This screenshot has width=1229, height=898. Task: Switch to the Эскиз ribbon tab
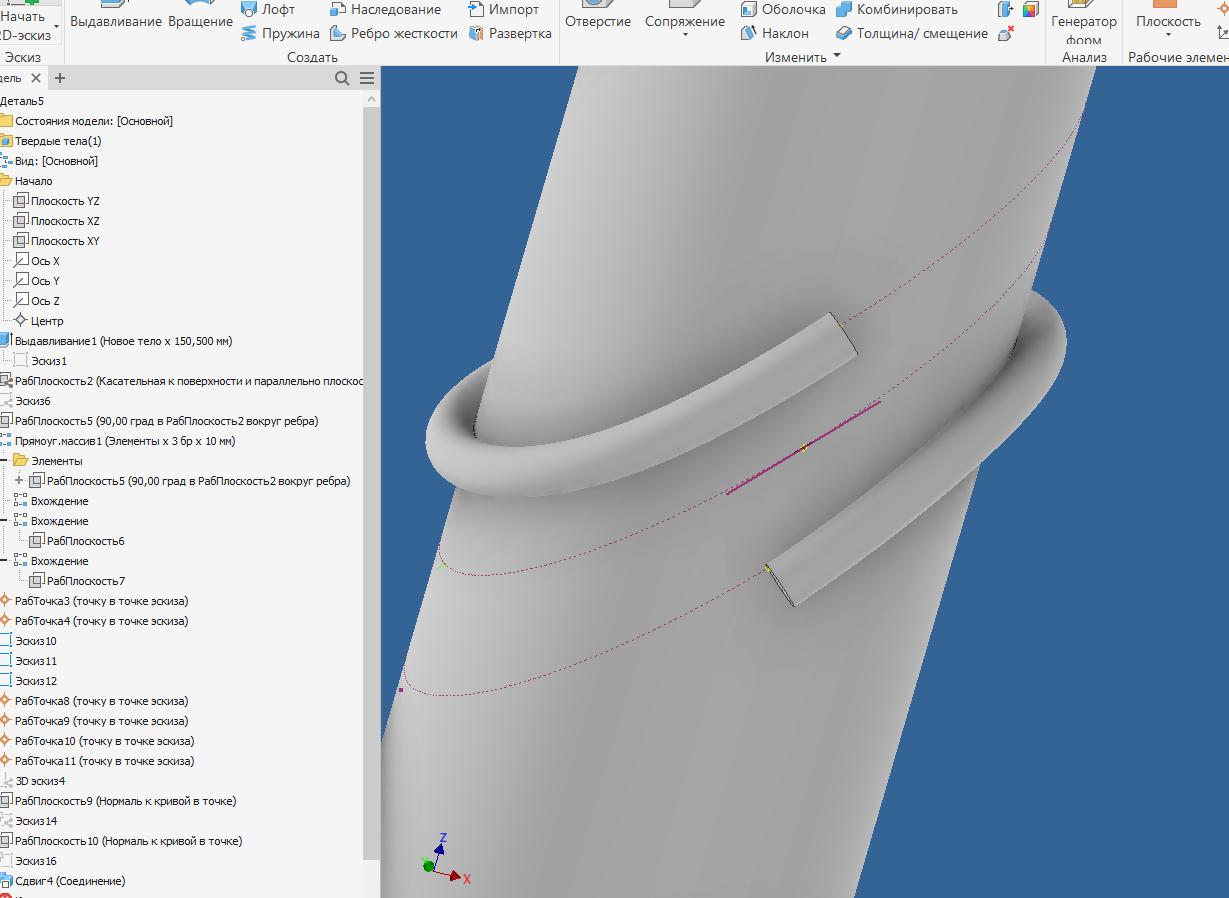22,56
